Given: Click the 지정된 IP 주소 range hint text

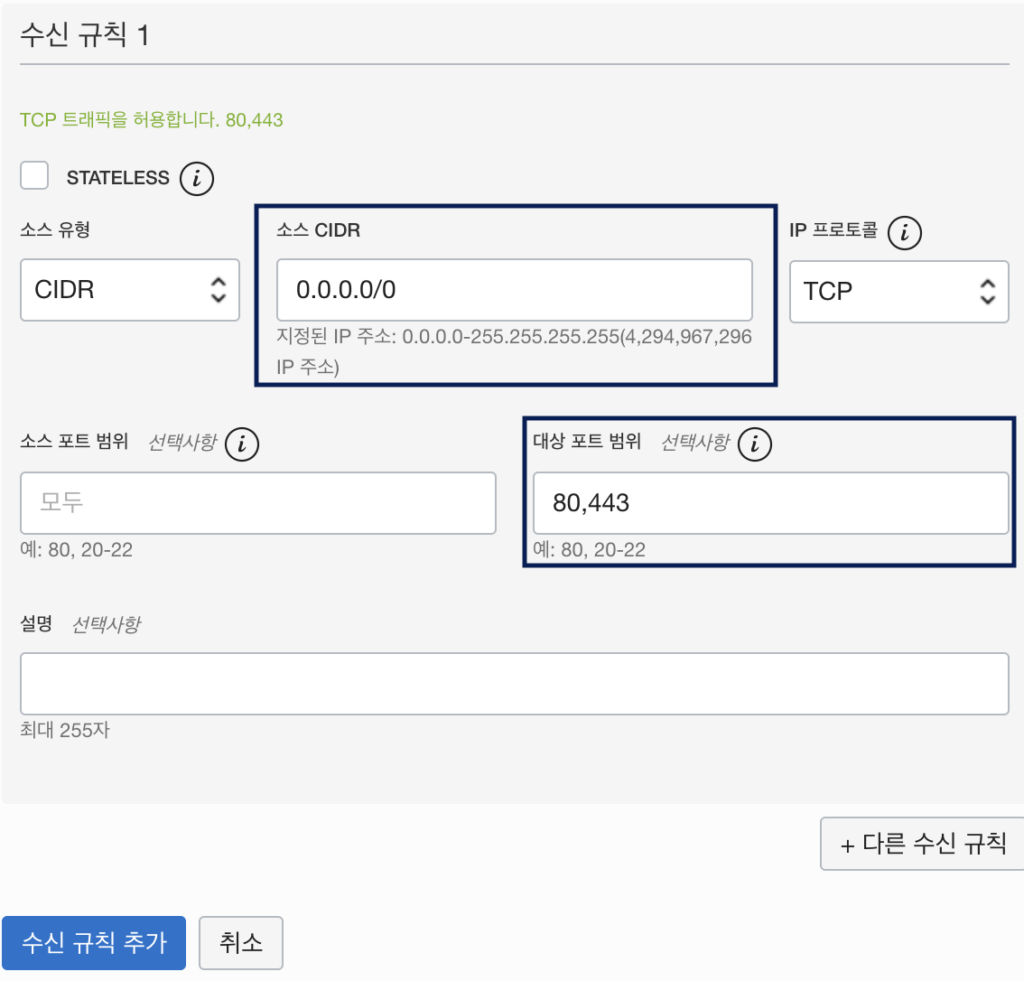Looking at the screenshot, I should coord(514,351).
